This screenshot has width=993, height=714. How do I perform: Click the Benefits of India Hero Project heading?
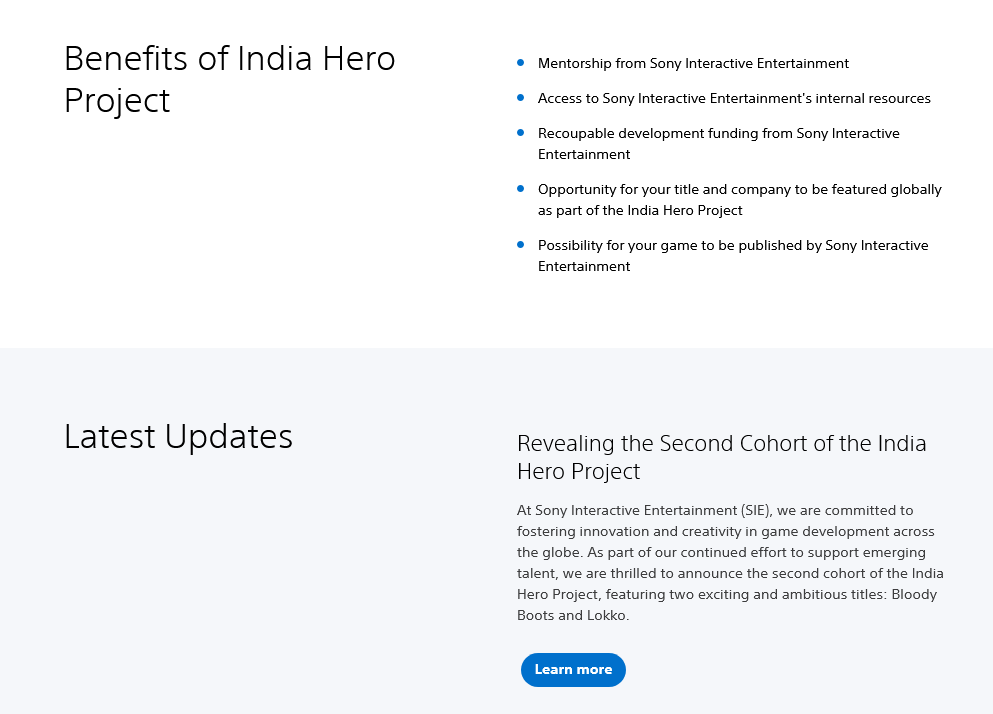(229, 79)
